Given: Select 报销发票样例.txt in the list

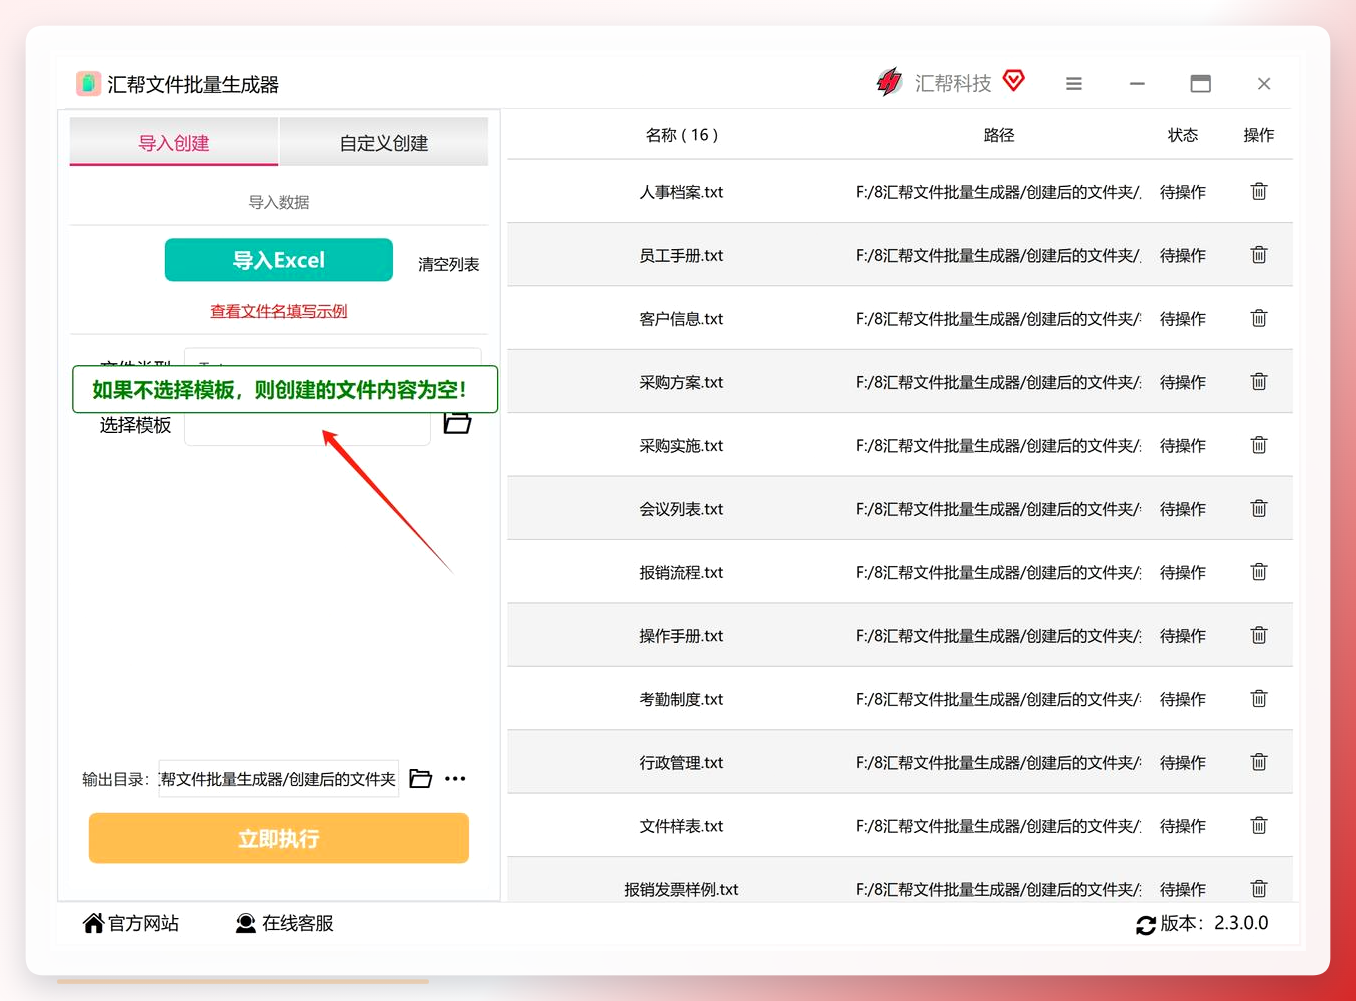Looking at the screenshot, I should point(681,889).
